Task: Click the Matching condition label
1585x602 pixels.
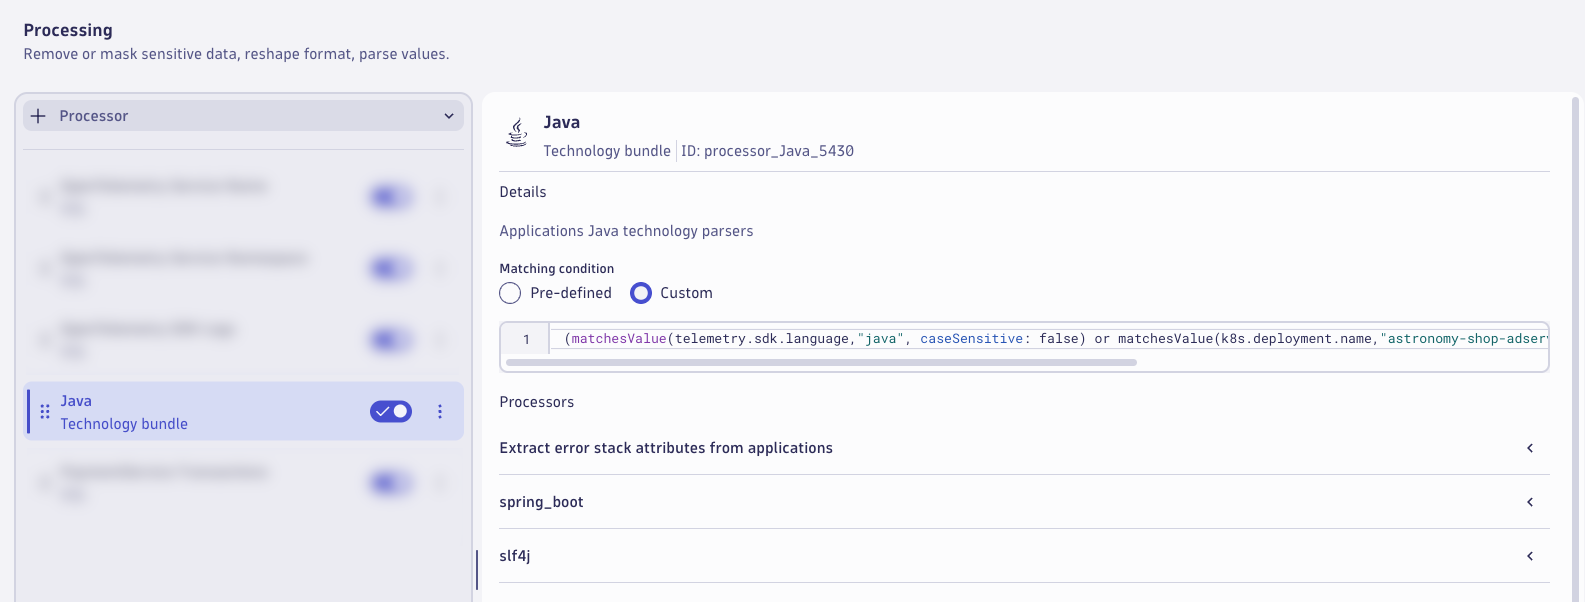Action: 557,269
